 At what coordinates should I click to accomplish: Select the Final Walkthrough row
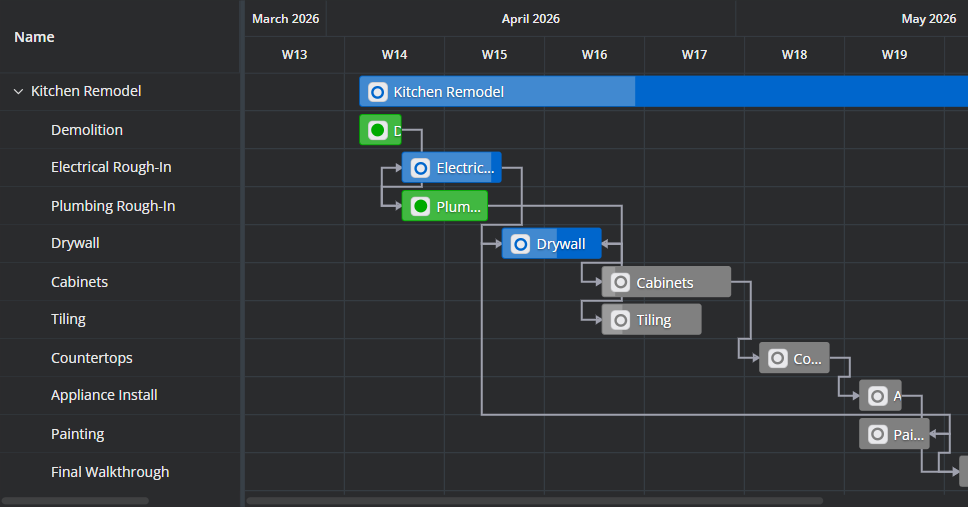[x=120, y=472]
